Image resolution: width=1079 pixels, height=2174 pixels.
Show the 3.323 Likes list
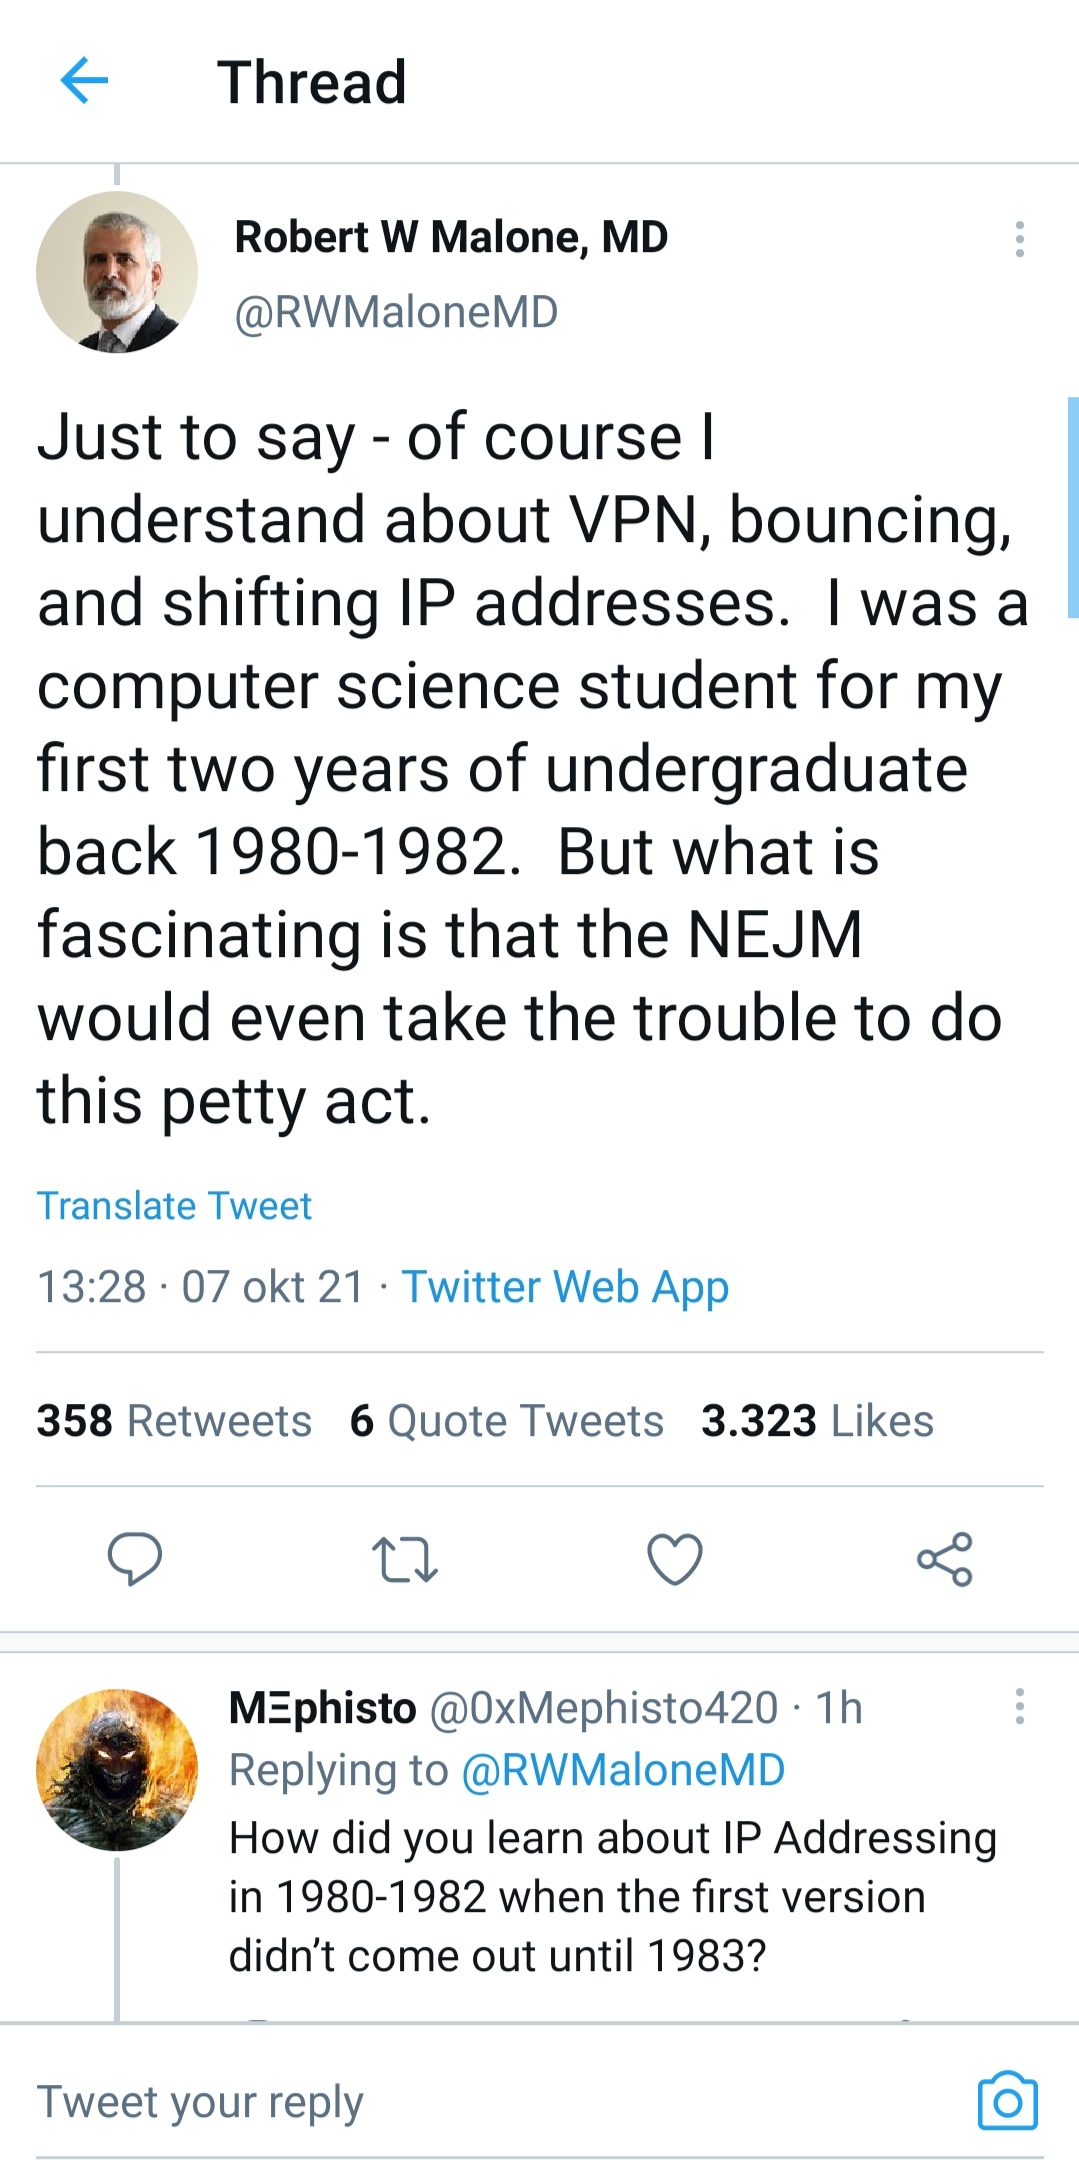tap(817, 1421)
